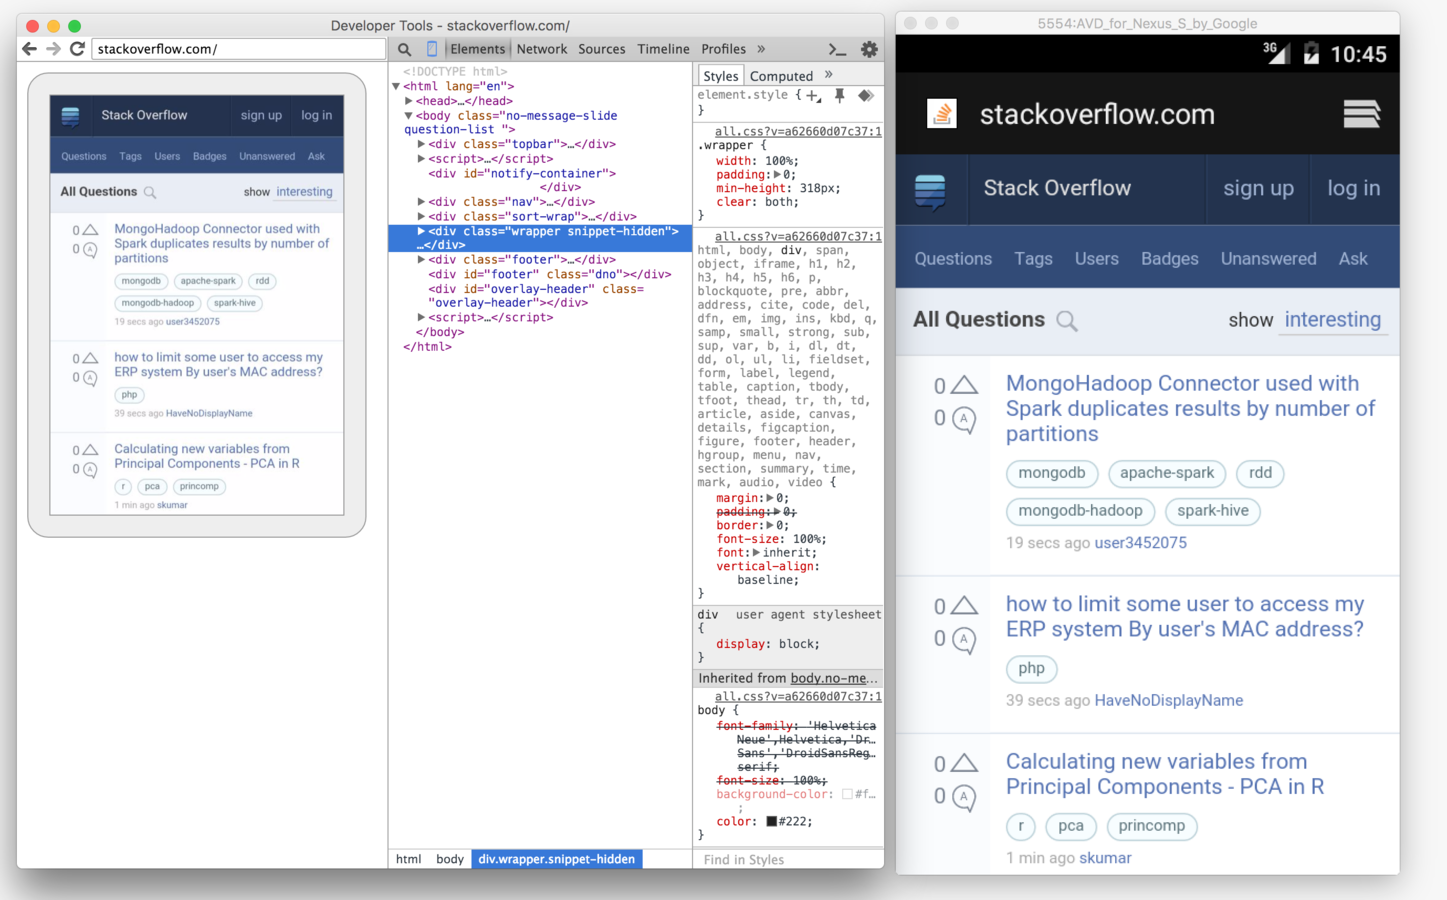Expand the div class="sort-wrap" node
Viewport: 1447px width, 900px height.
[x=421, y=216]
